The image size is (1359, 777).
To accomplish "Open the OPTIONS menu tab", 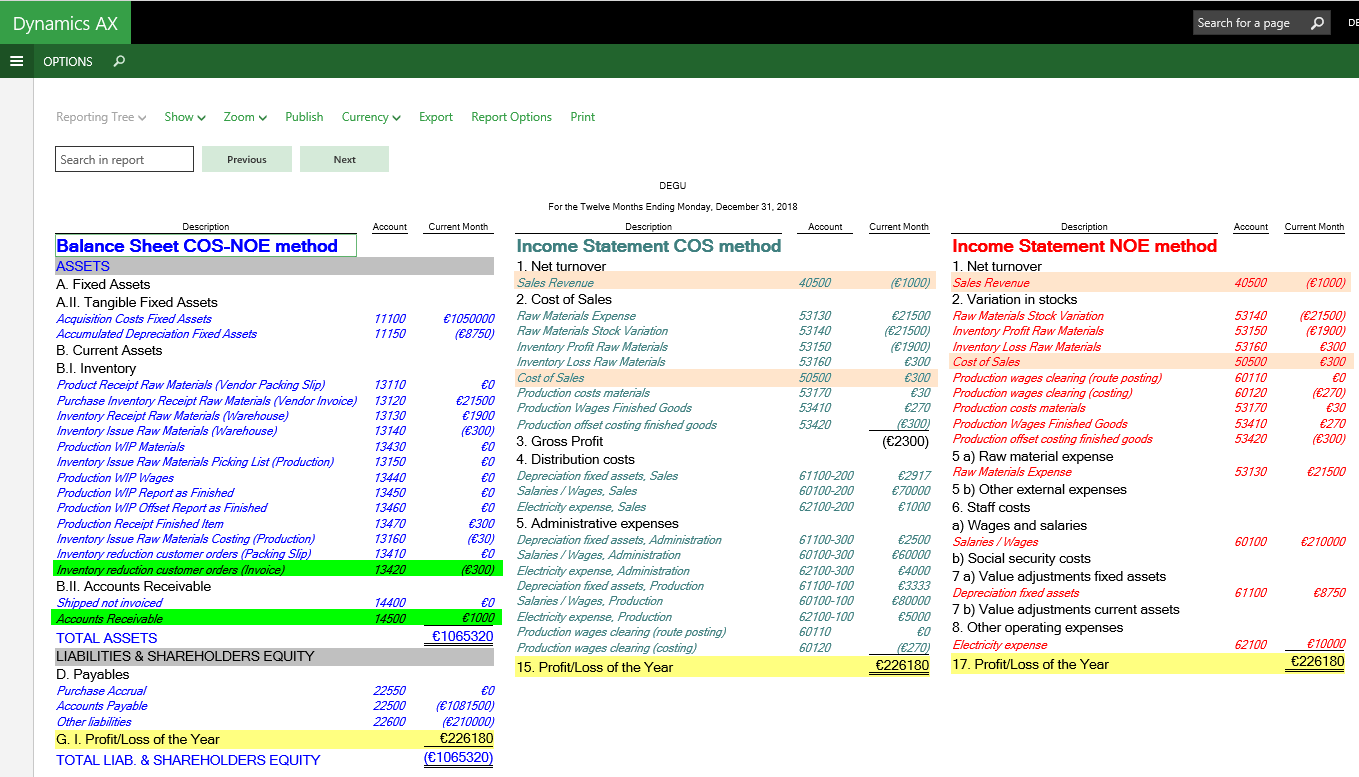I will [x=68, y=61].
